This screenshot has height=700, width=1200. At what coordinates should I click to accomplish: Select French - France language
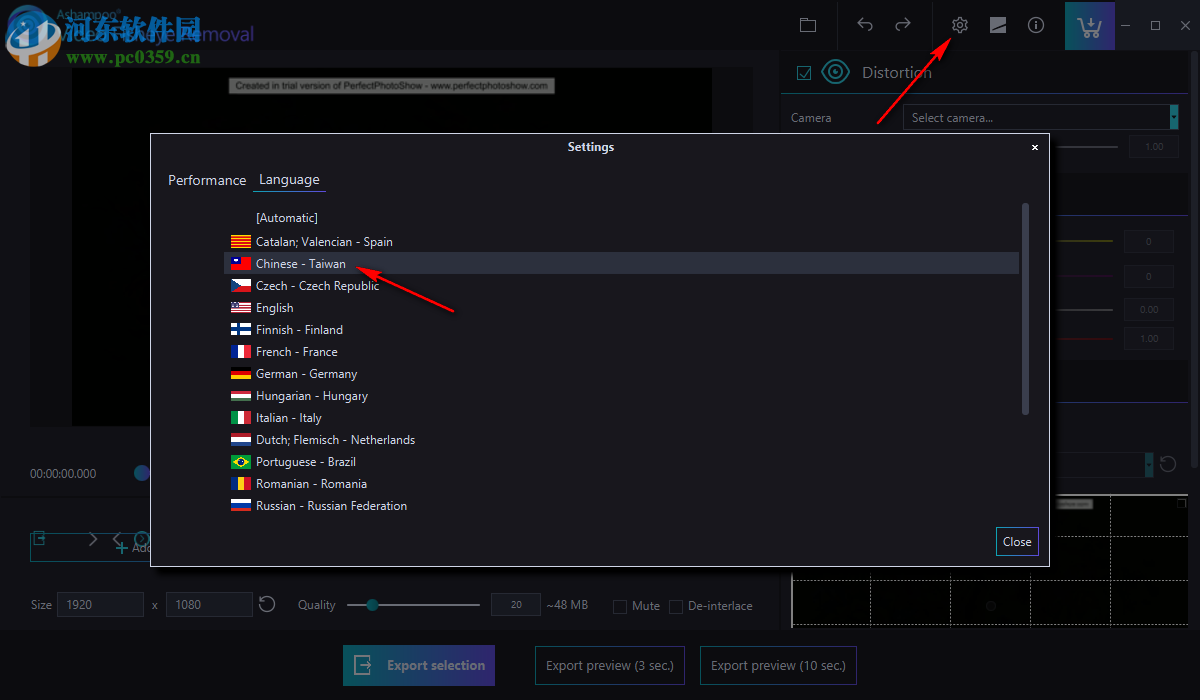(x=621, y=352)
